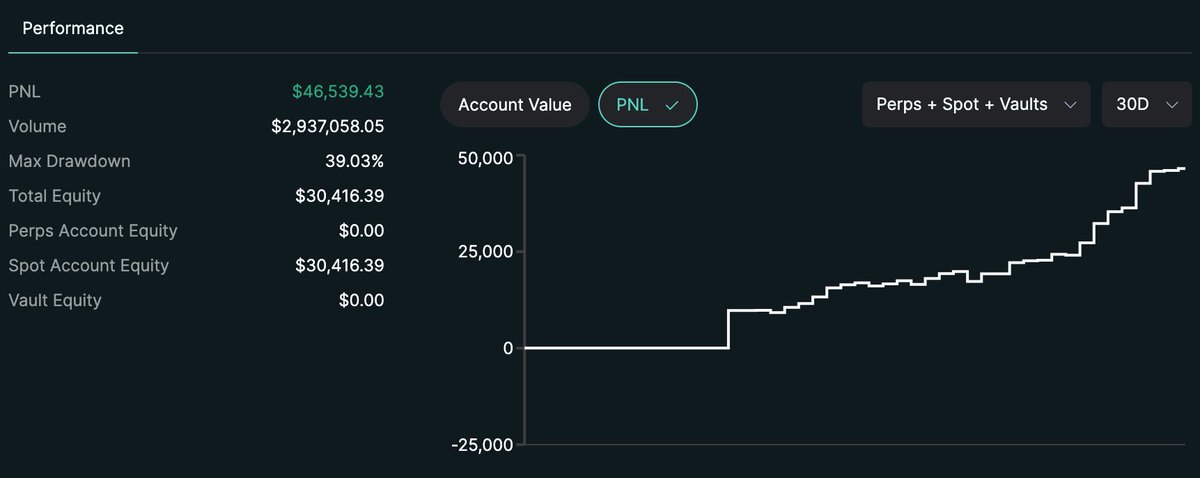Viewport: 1200px width, 478px height.
Task: Click the -25,000 y-axis label
Action: coord(480,444)
